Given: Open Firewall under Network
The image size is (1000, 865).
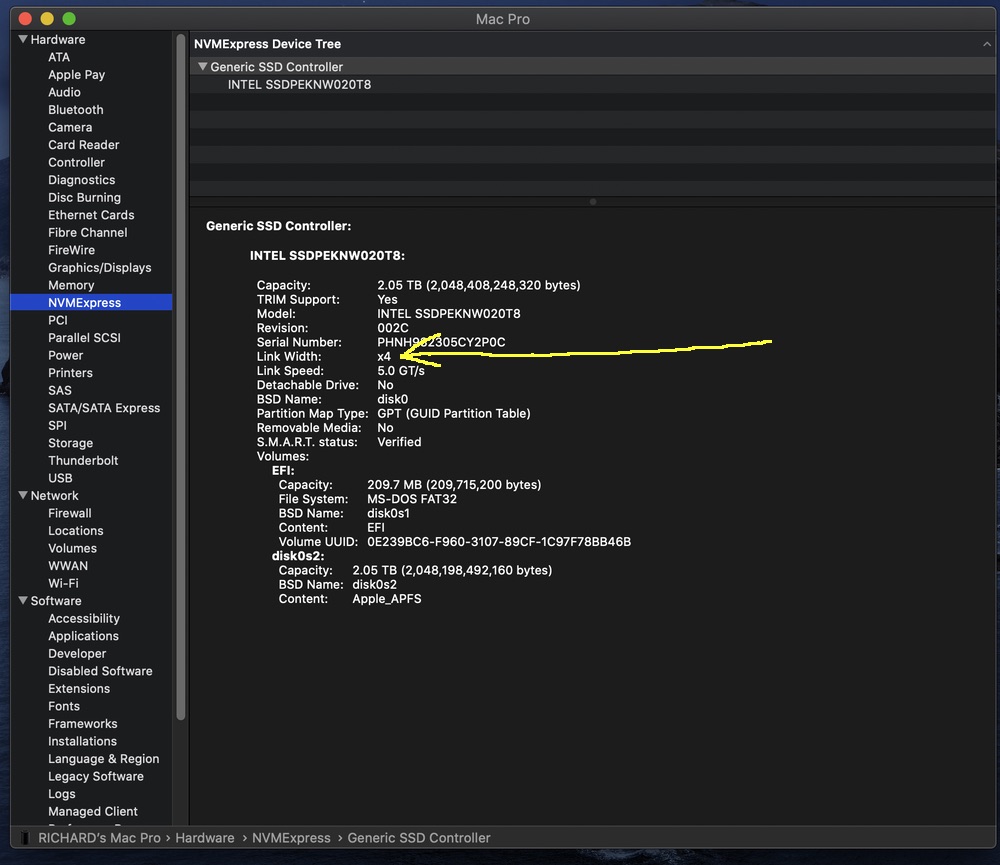Looking at the screenshot, I should tap(70, 514).
